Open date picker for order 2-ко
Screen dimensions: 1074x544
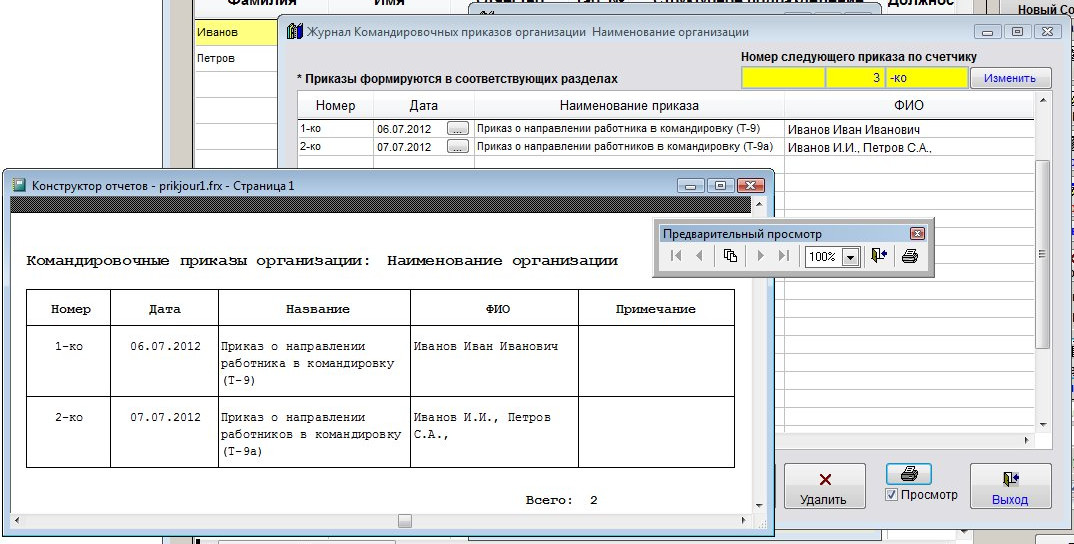point(457,147)
